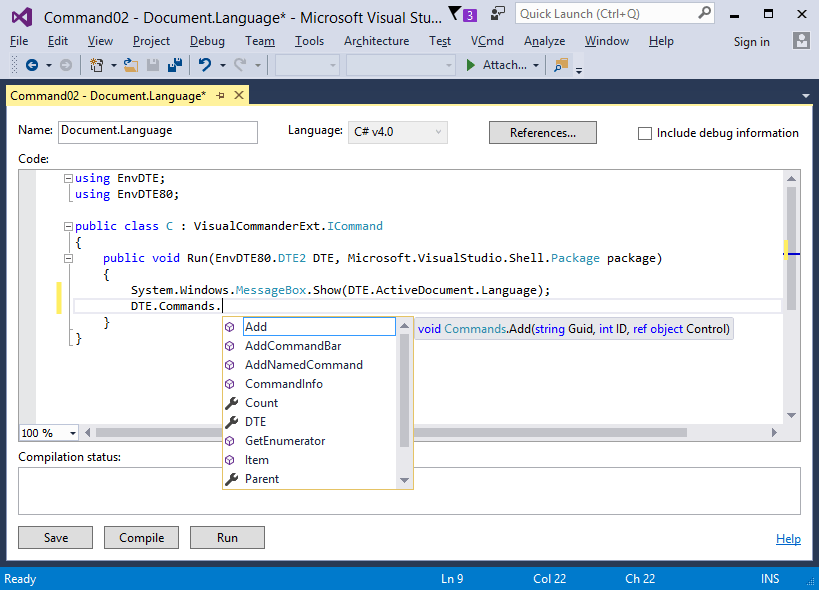Open the New Project dropdown arrow
819x590 pixels.
(113, 65)
